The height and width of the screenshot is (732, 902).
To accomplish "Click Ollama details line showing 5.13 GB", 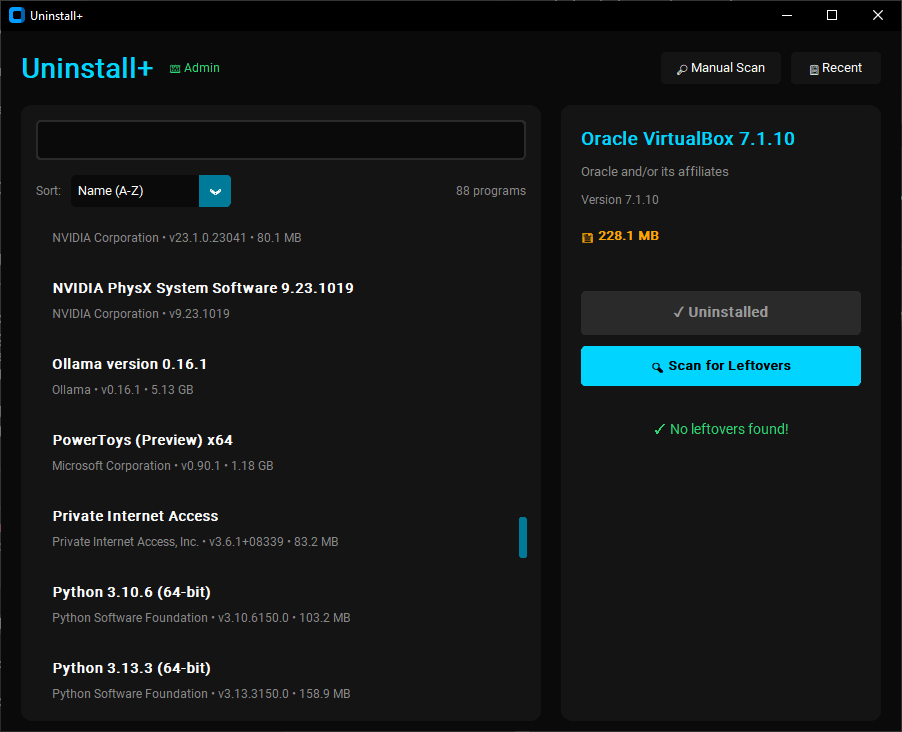I will coord(123,390).
